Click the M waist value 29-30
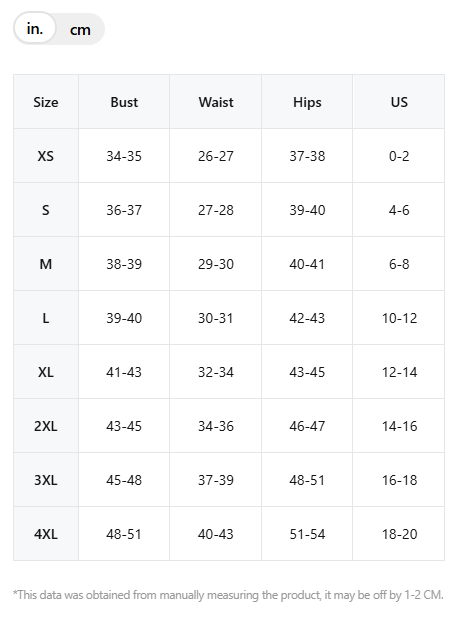This screenshot has height=617, width=456. click(x=216, y=264)
